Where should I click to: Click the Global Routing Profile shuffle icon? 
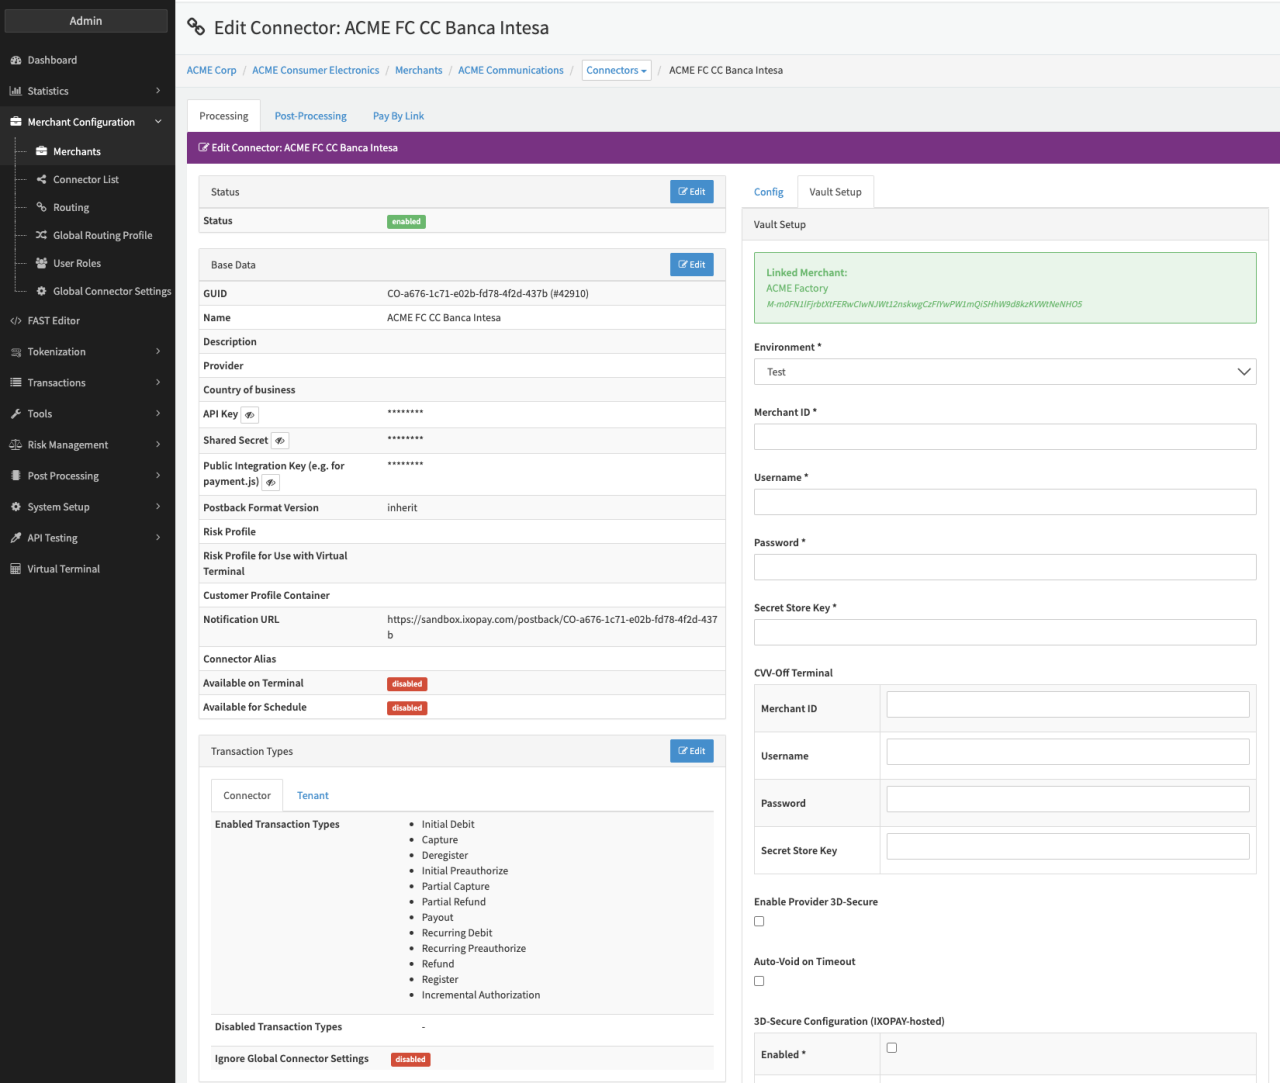[x=42, y=236]
